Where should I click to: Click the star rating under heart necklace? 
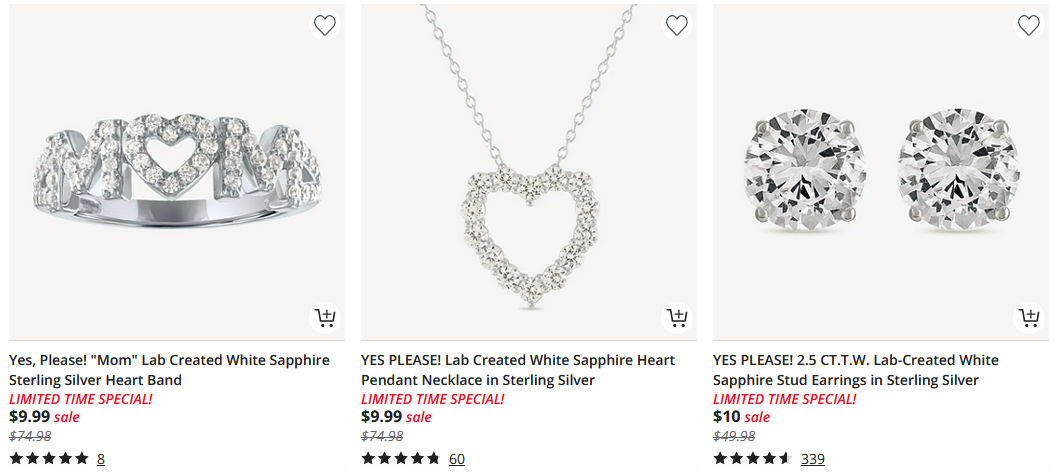click(400, 459)
